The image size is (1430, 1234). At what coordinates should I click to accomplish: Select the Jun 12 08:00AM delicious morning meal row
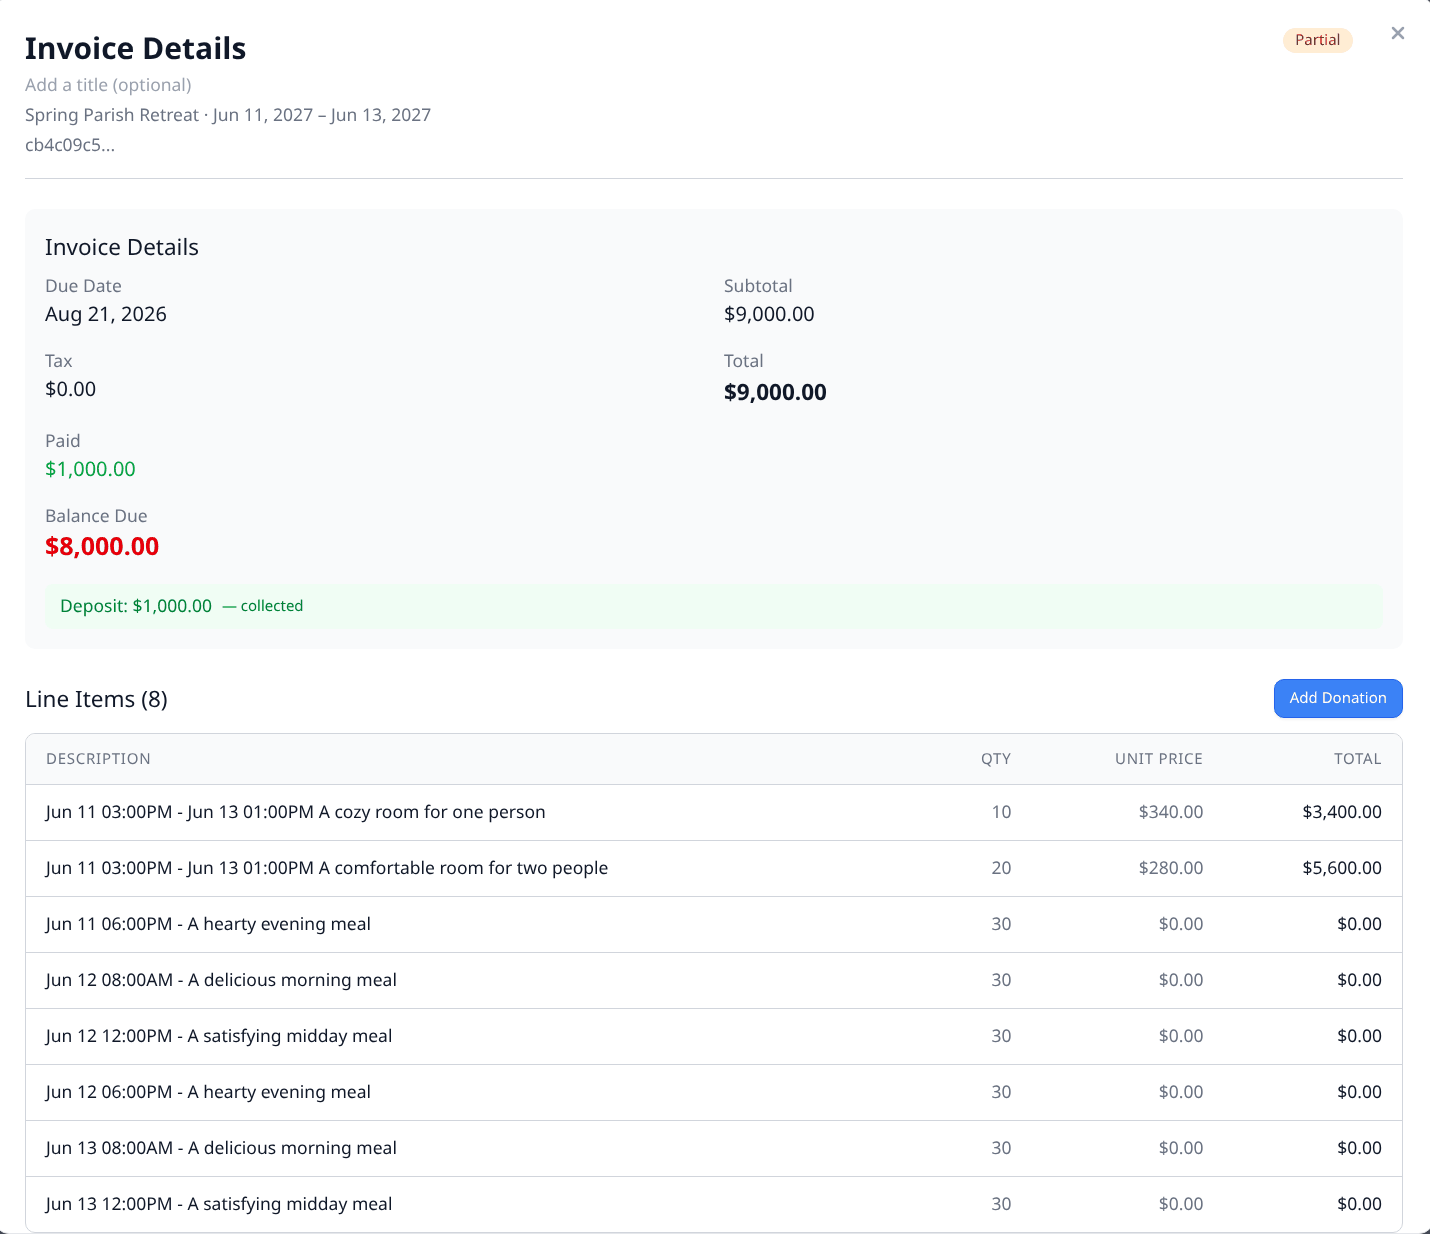pyautogui.click(x=714, y=981)
